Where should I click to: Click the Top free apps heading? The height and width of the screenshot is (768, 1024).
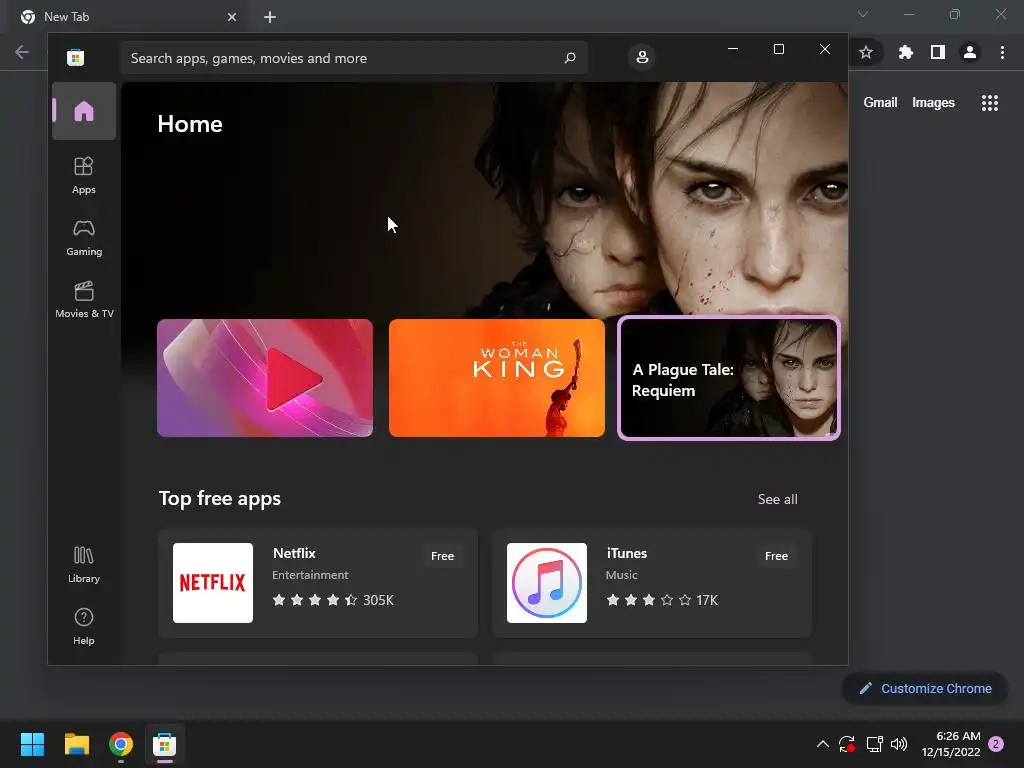[219, 498]
